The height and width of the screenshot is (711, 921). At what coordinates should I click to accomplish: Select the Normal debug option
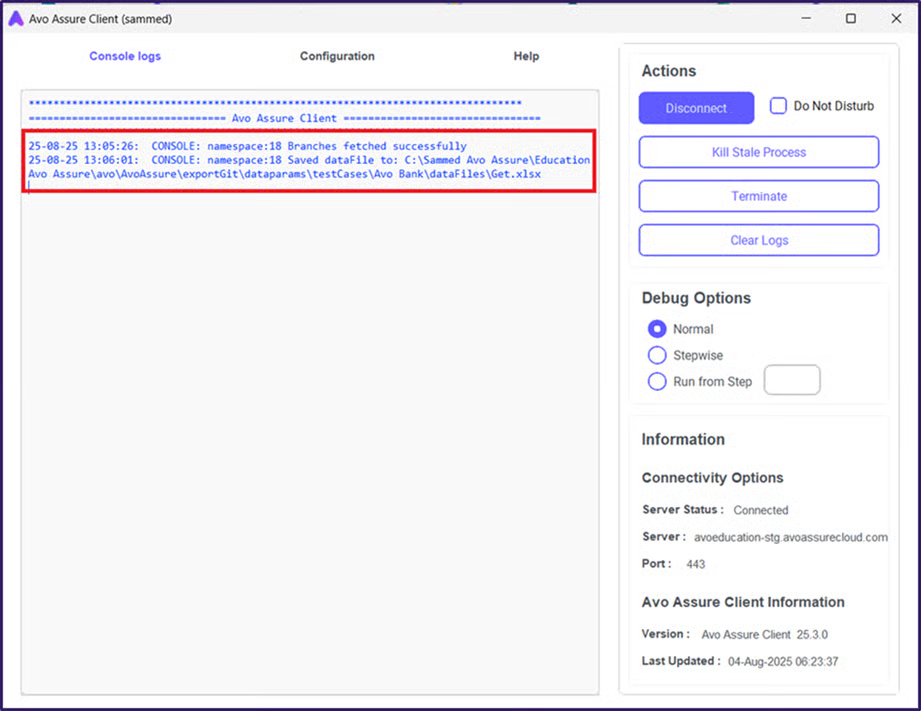click(x=657, y=329)
